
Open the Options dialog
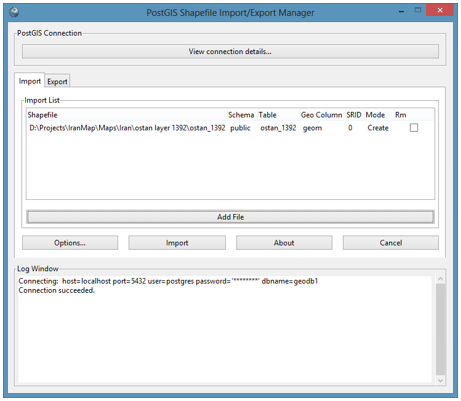pyautogui.click(x=70, y=243)
